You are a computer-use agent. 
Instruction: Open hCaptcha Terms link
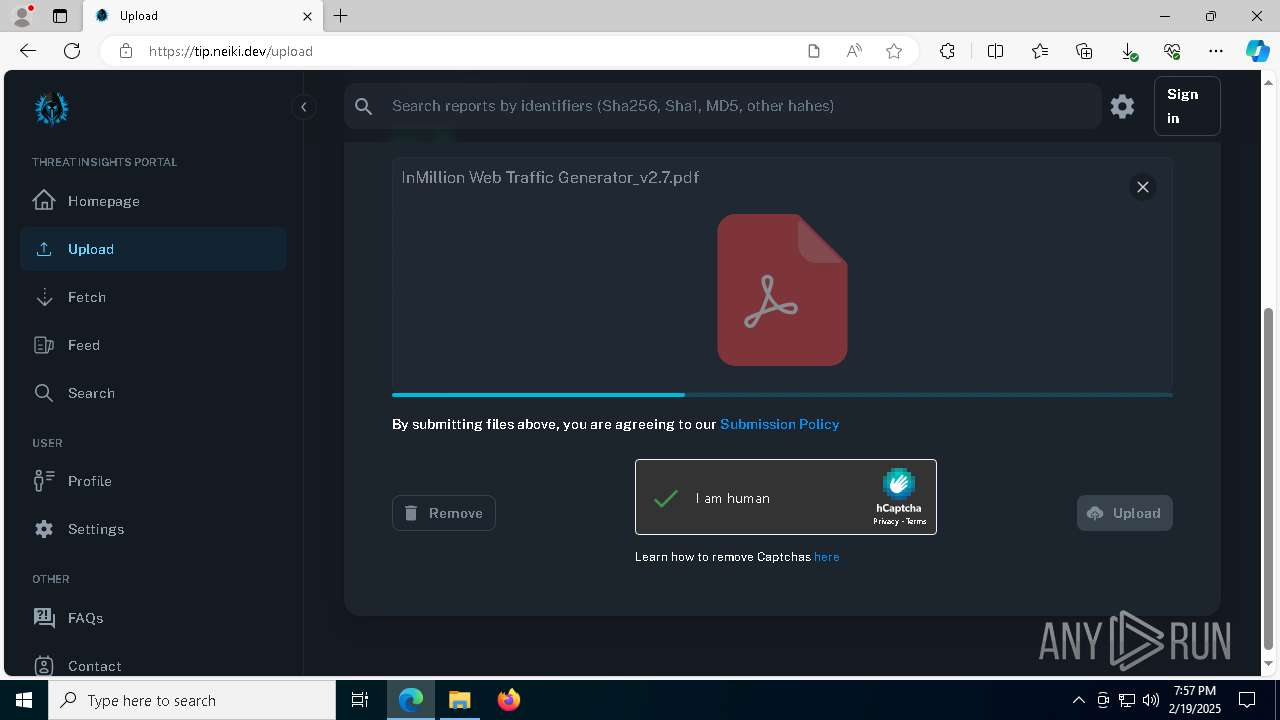click(x=916, y=522)
